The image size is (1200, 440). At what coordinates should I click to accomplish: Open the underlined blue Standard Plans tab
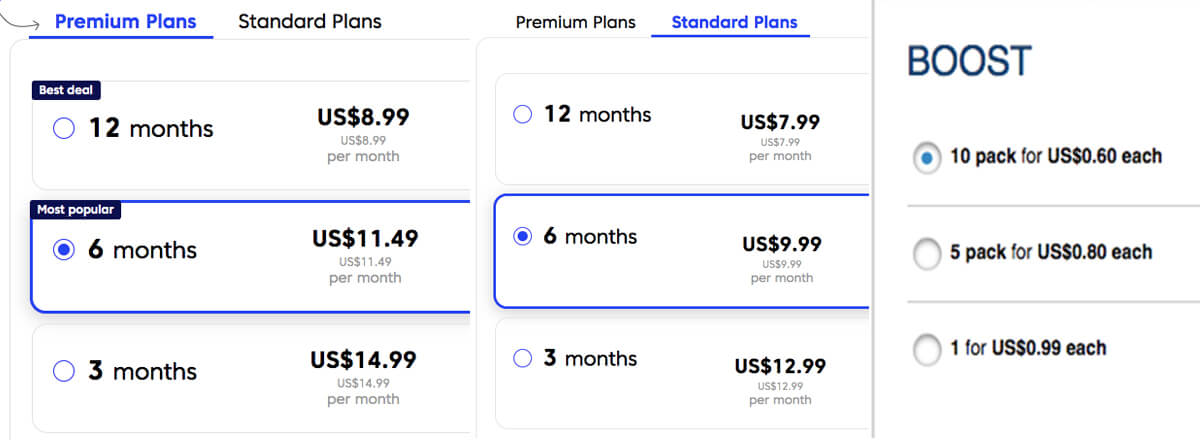[x=734, y=22]
